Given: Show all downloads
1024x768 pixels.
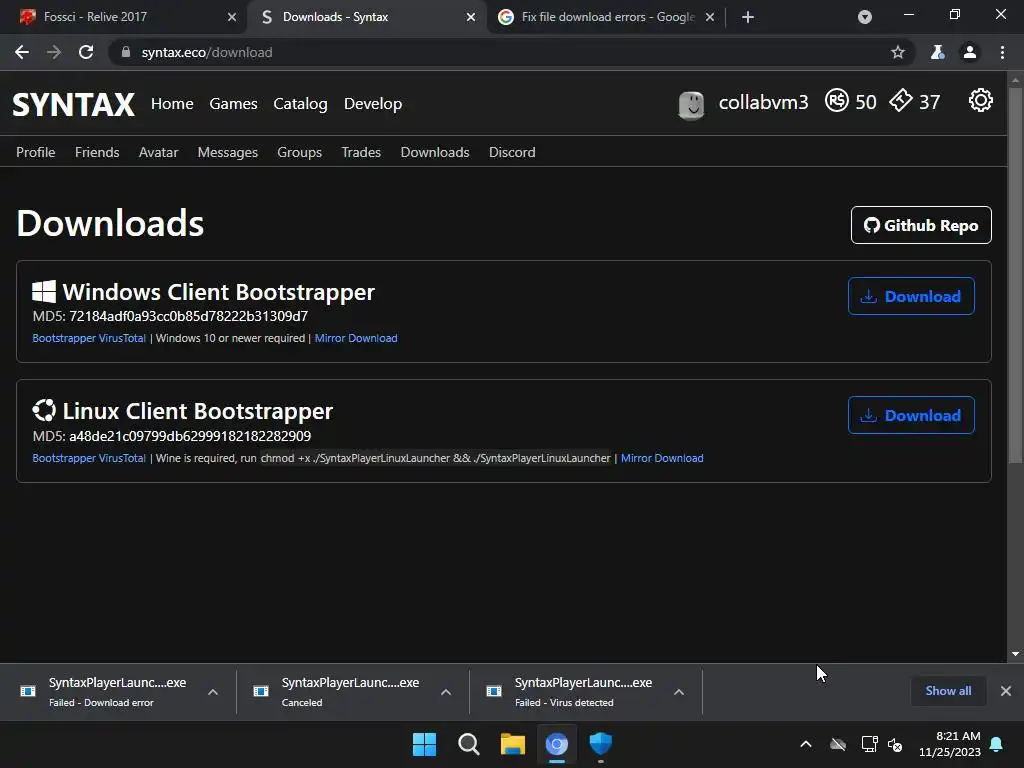Looking at the screenshot, I should pyautogui.click(x=948, y=691).
